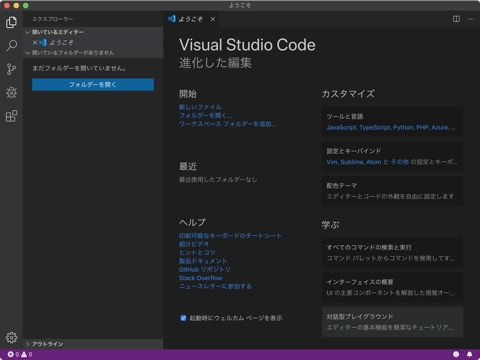Toggle 起動時にウェルカムページを表示 checkbox
This screenshot has height=360, width=480.
pyautogui.click(x=183, y=318)
